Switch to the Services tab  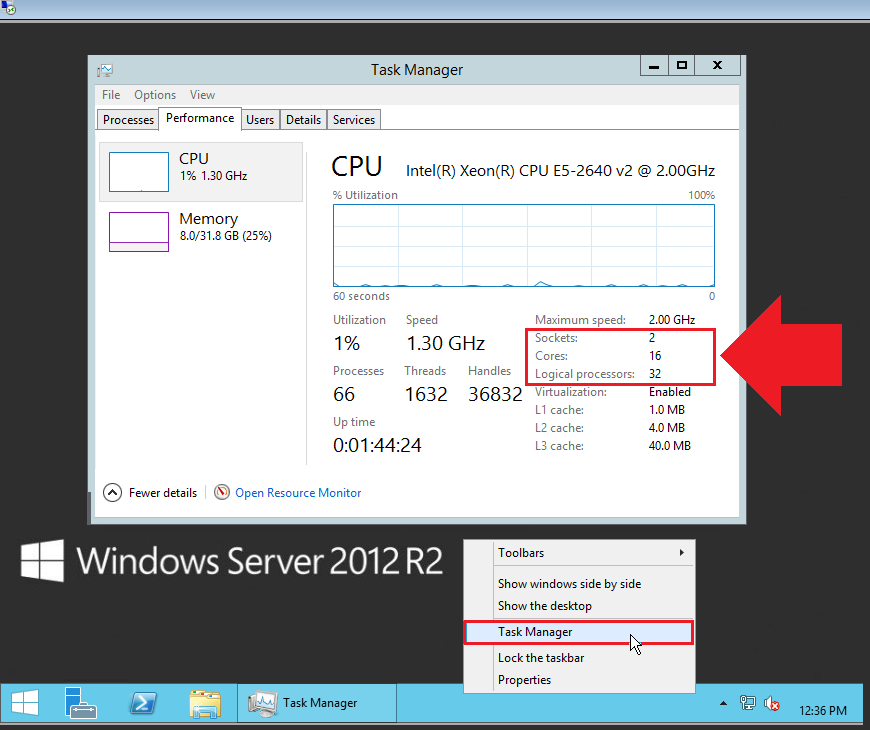pyautogui.click(x=354, y=120)
